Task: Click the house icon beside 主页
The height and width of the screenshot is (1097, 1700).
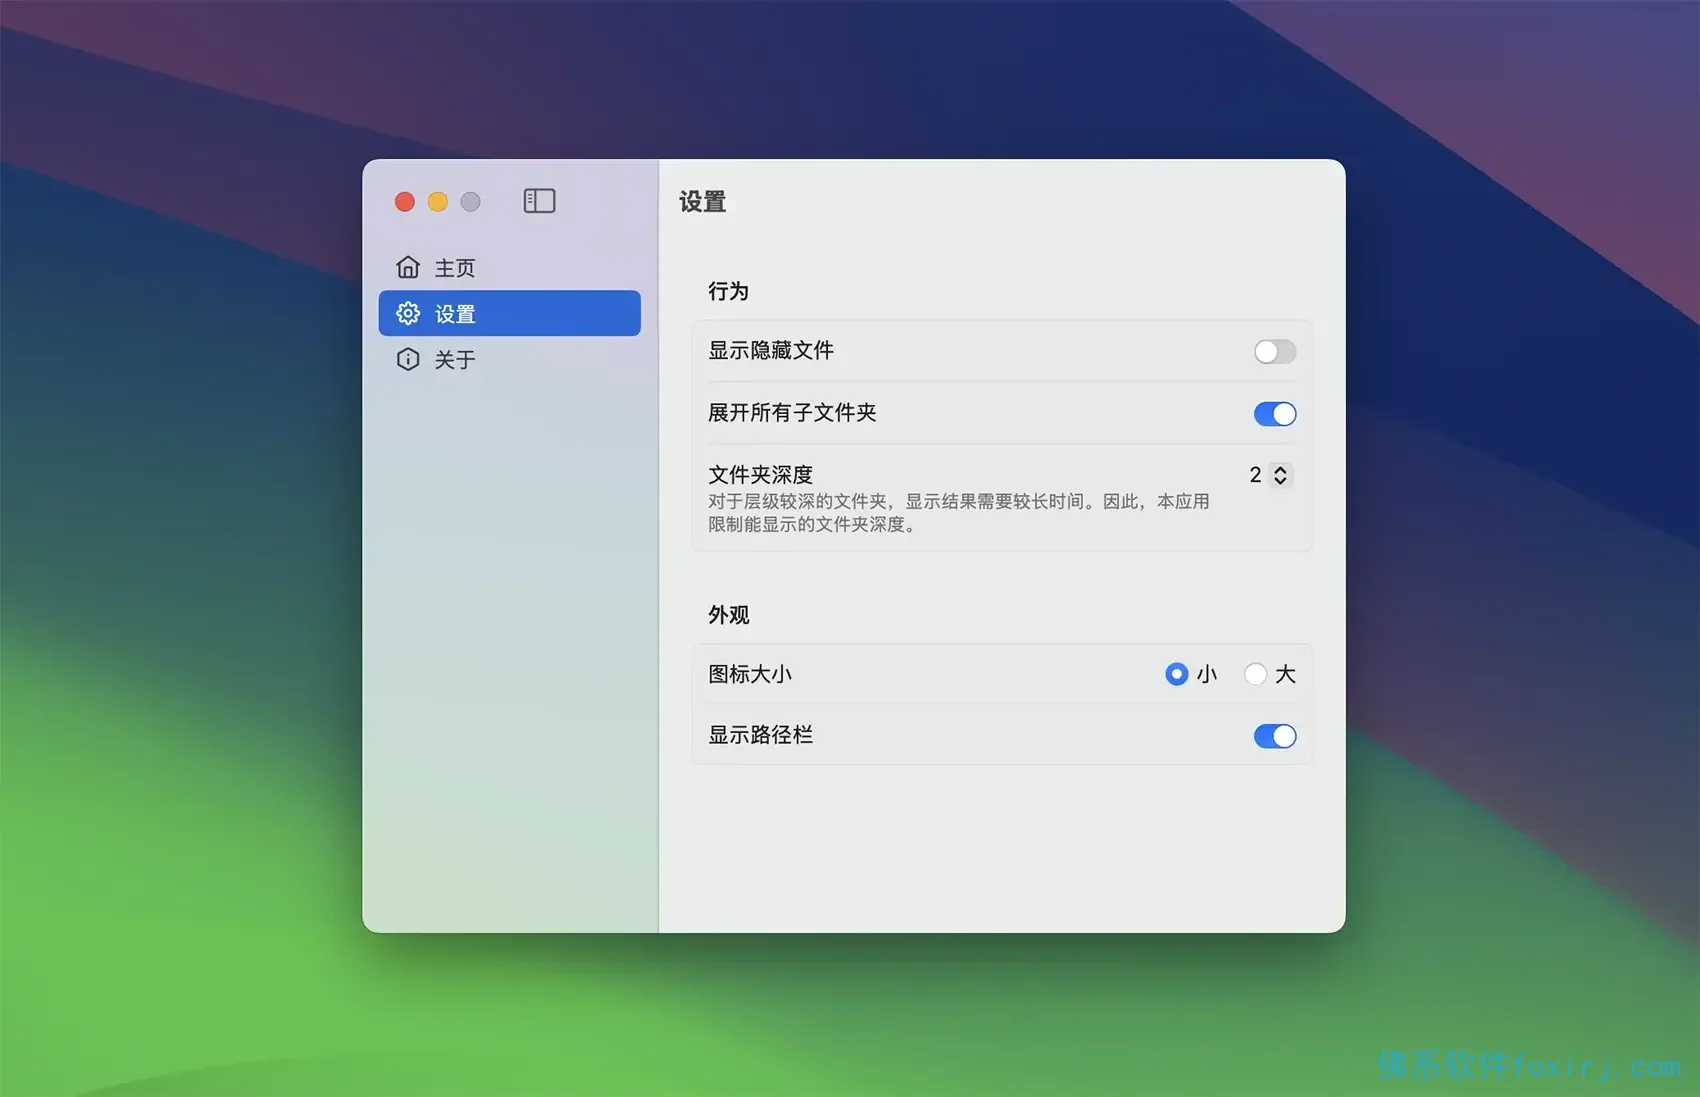Action: (x=408, y=267)
